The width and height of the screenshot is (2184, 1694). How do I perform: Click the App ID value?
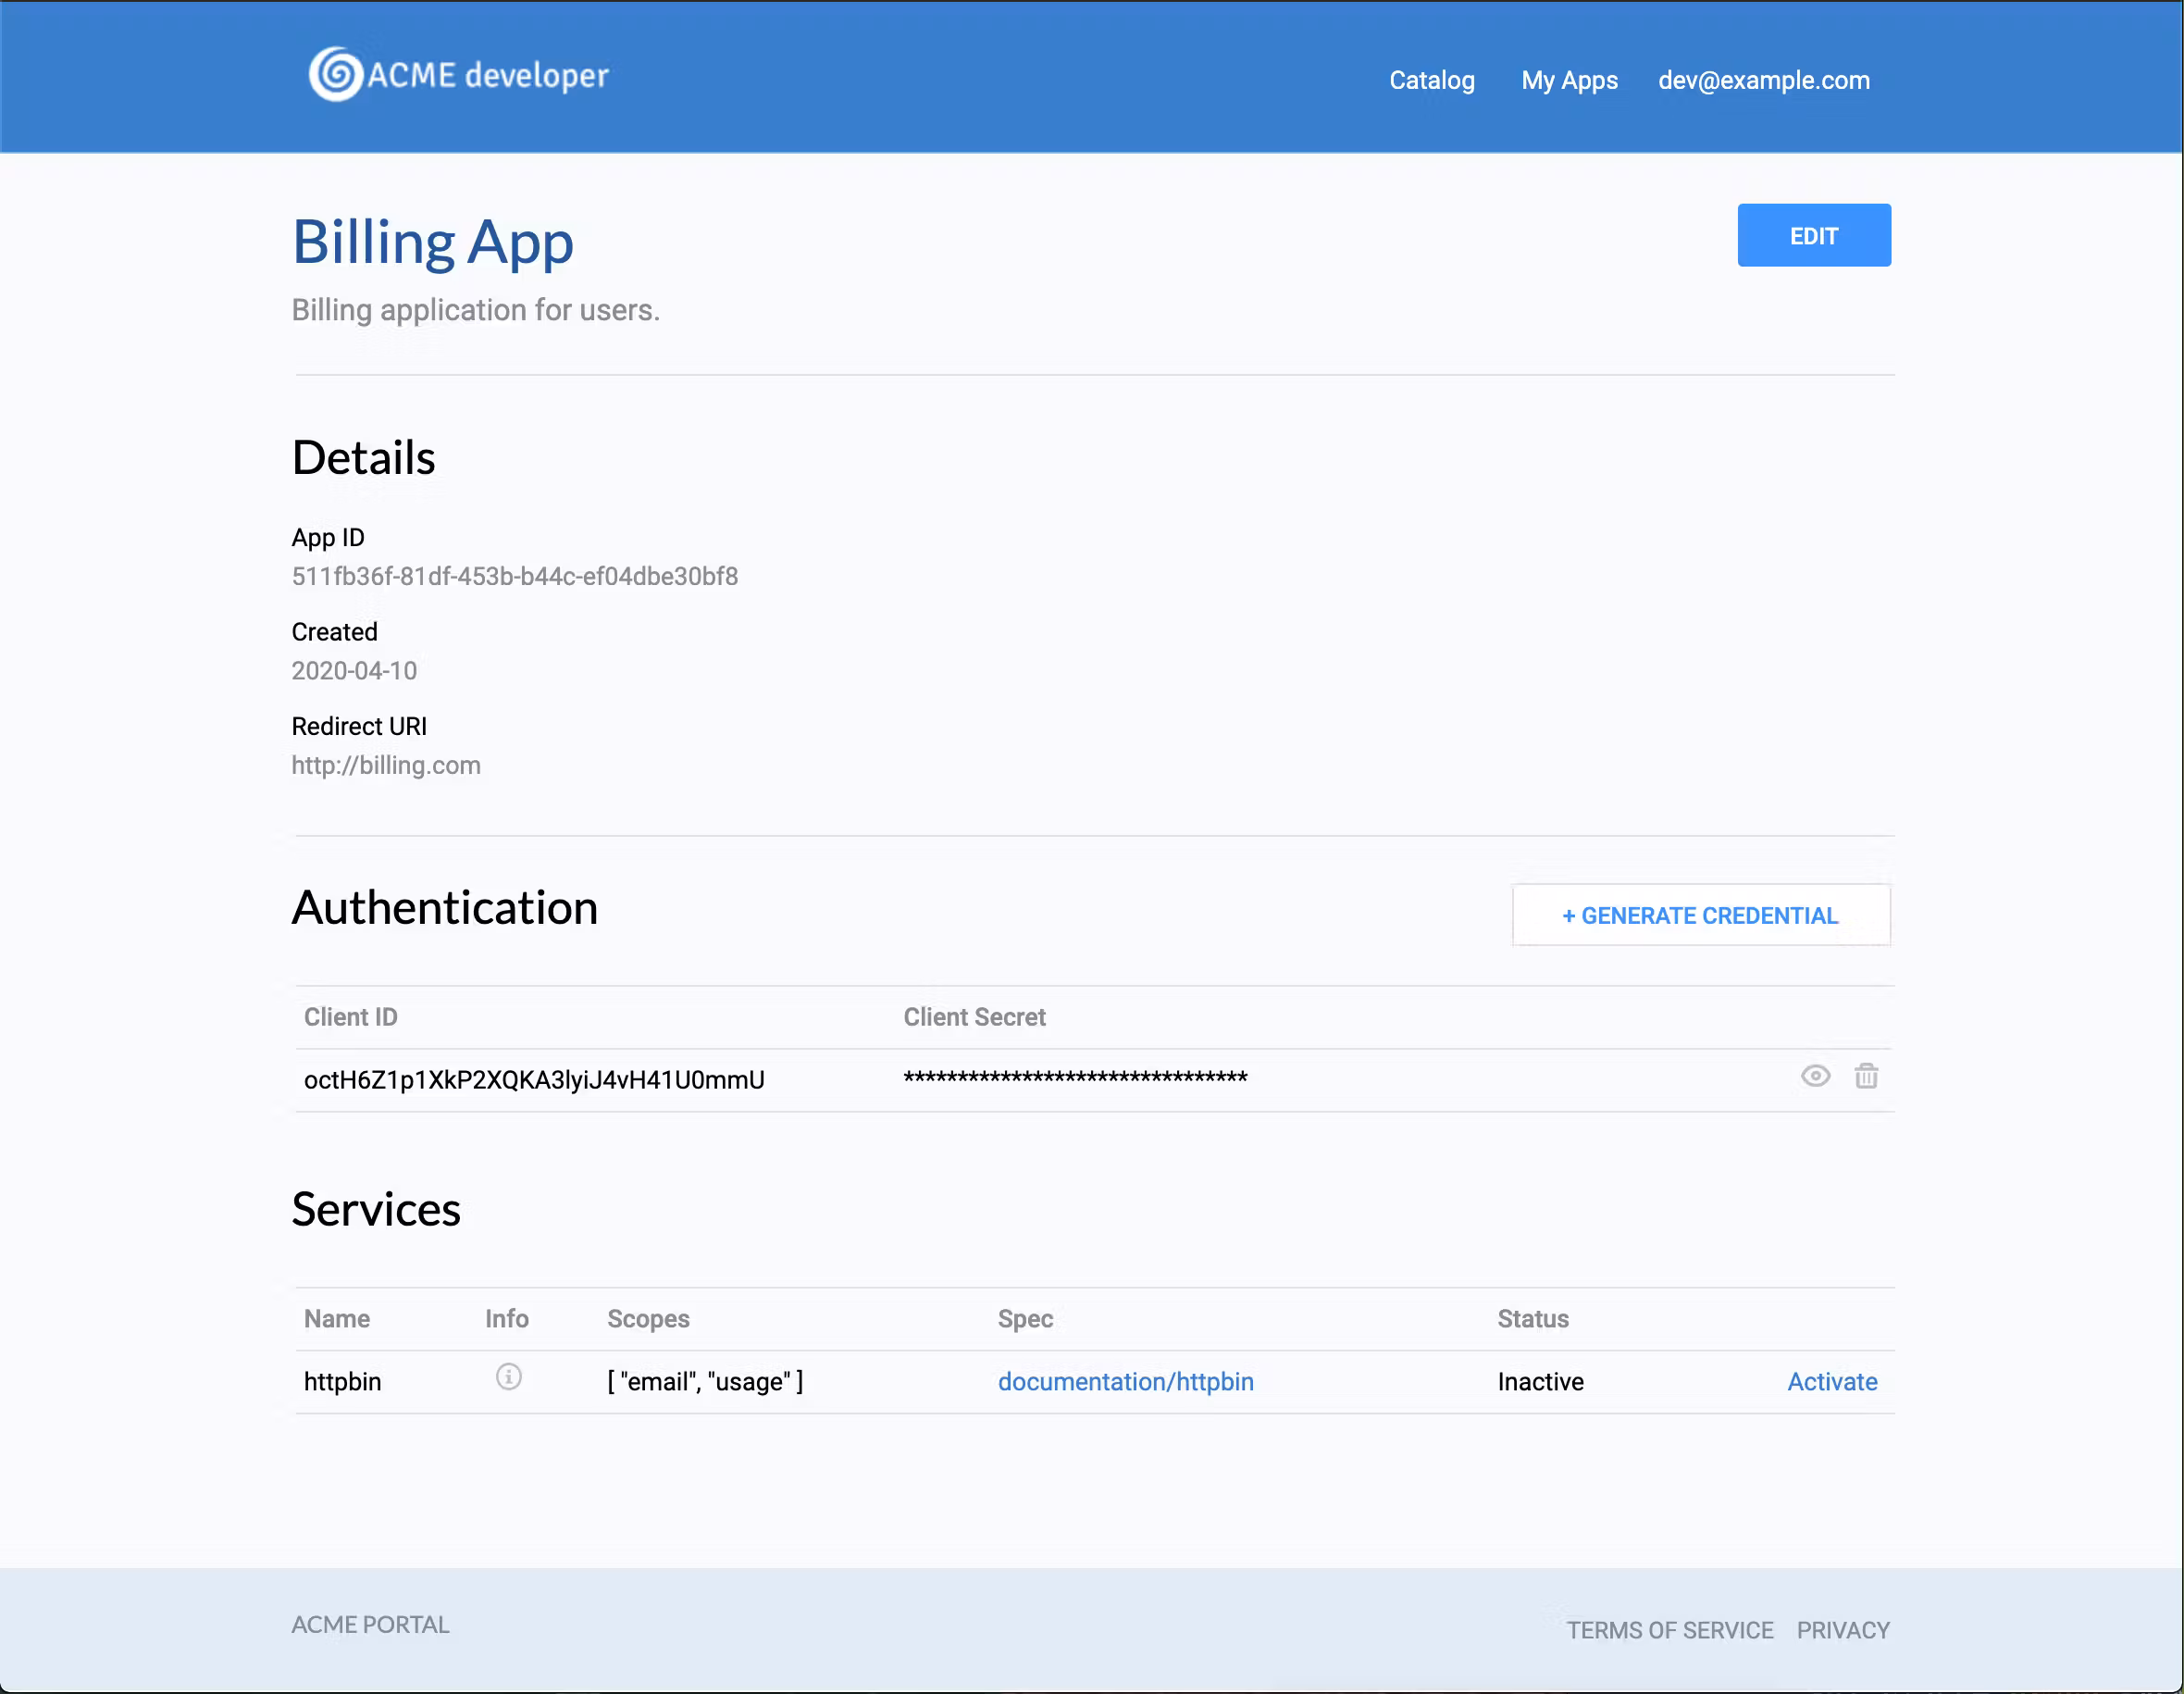pyautogui.click(x=514, y=576)
